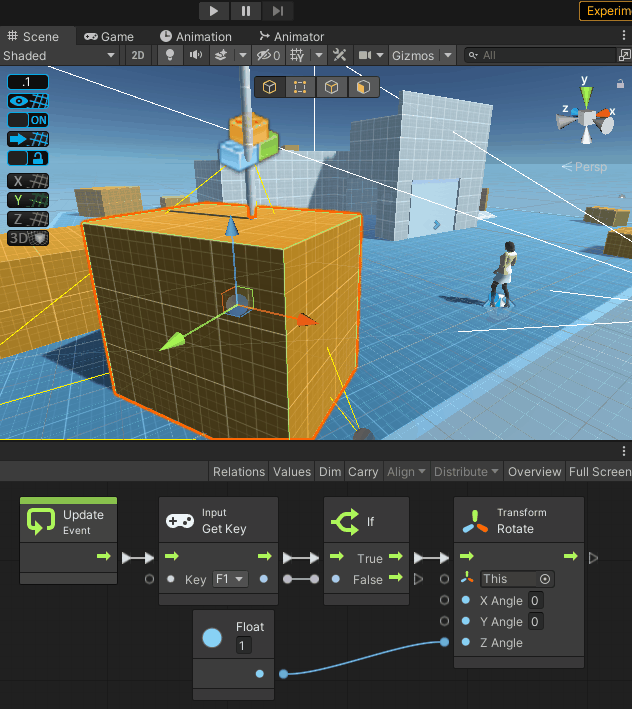Click the Step frame button
The height and width of the screenshot is (709, 632).
[277, 11]
